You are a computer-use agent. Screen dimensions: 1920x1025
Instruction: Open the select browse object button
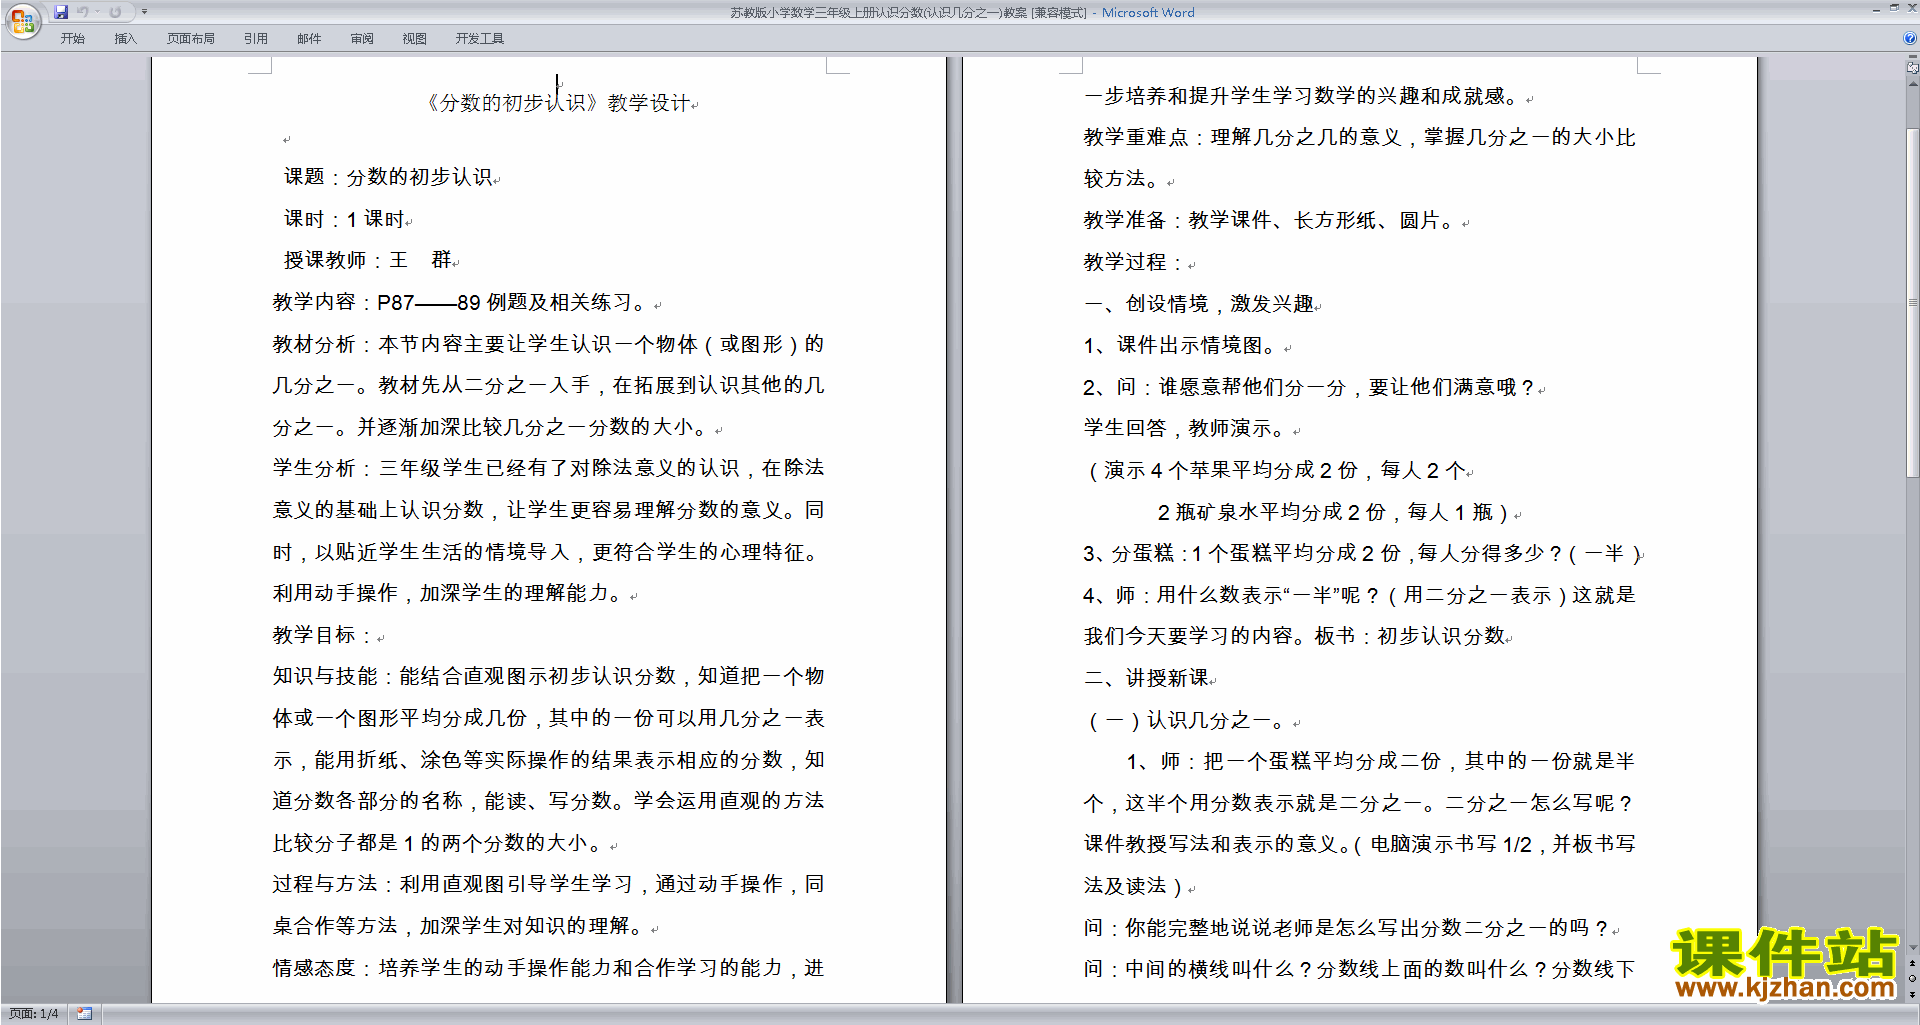point(1913,978)
